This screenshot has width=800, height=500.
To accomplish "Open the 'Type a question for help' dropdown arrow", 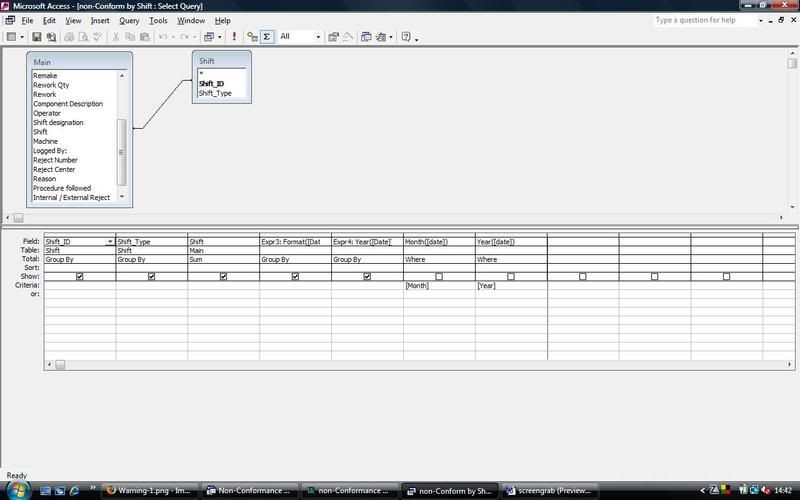I will pos(761,20).
